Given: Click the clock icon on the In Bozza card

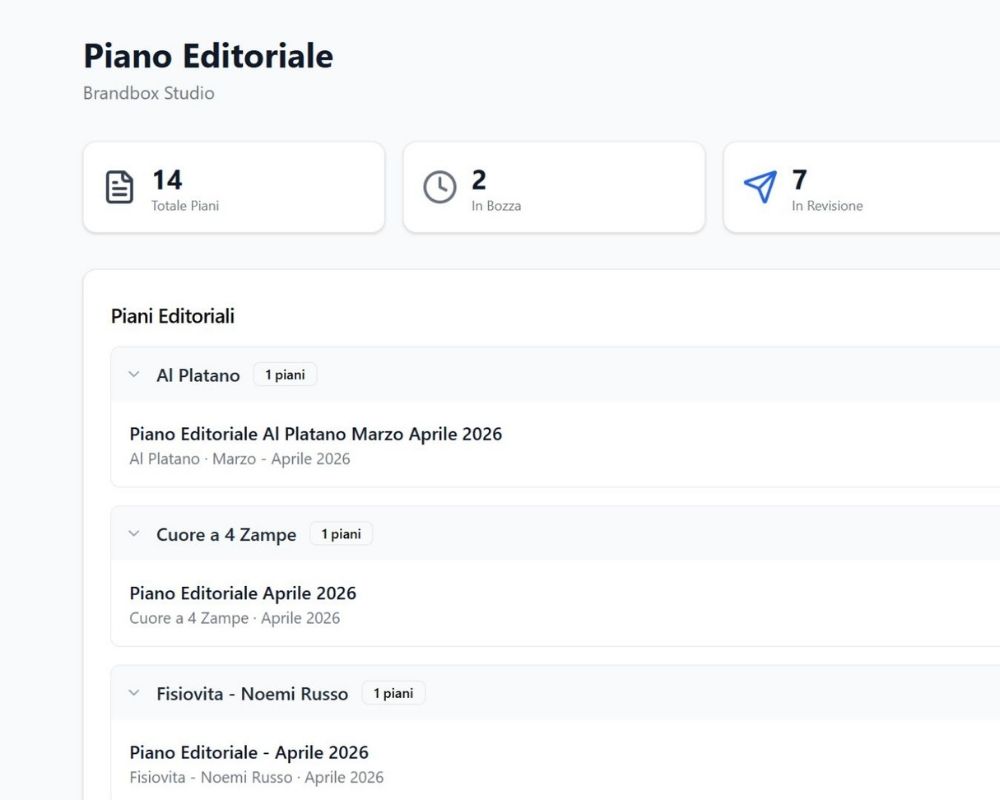Looking at the screenshot, I should (x=438, y=186).
